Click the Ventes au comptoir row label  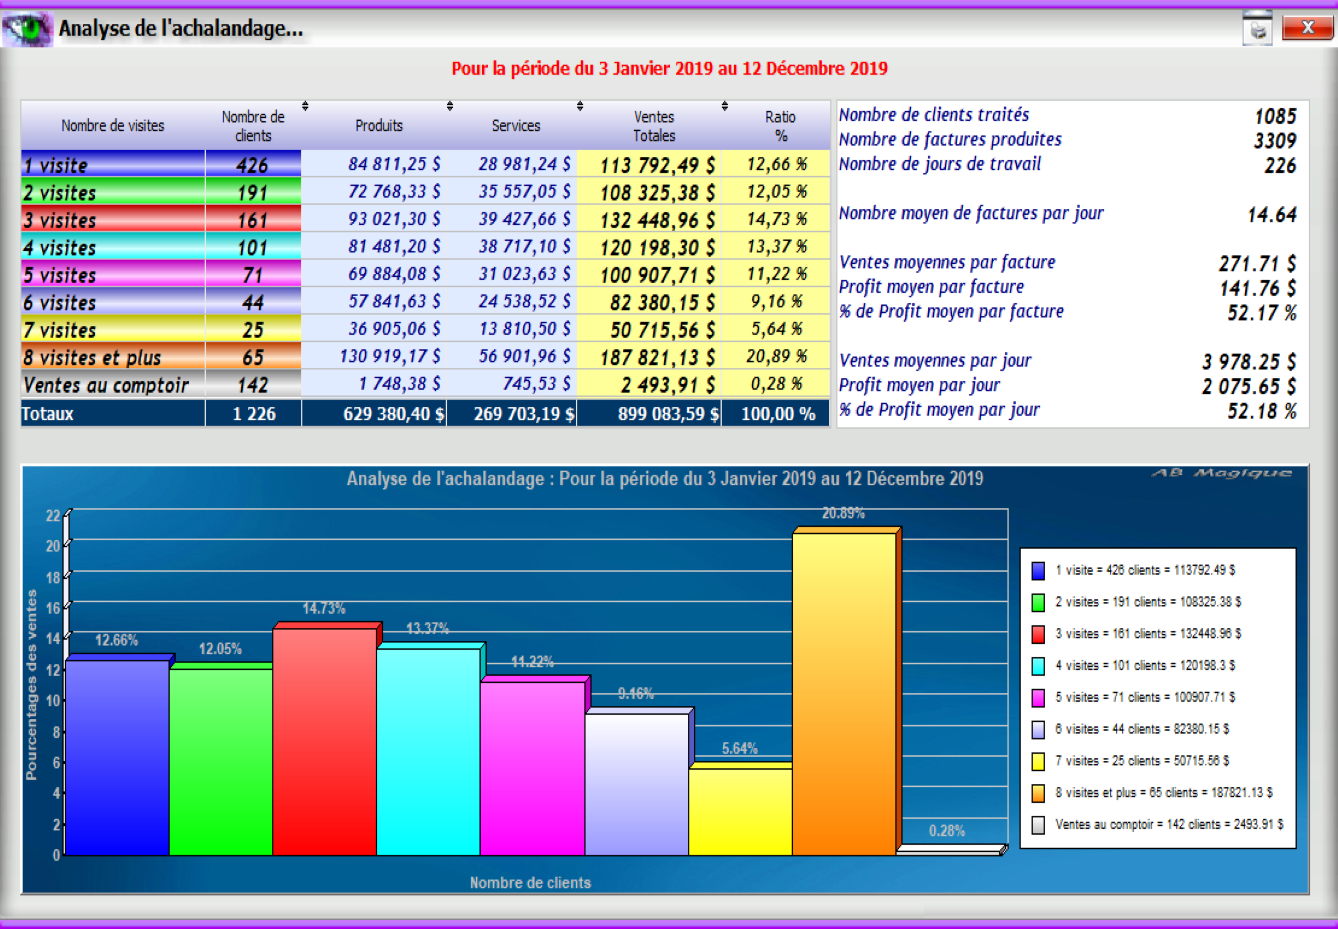106,385
